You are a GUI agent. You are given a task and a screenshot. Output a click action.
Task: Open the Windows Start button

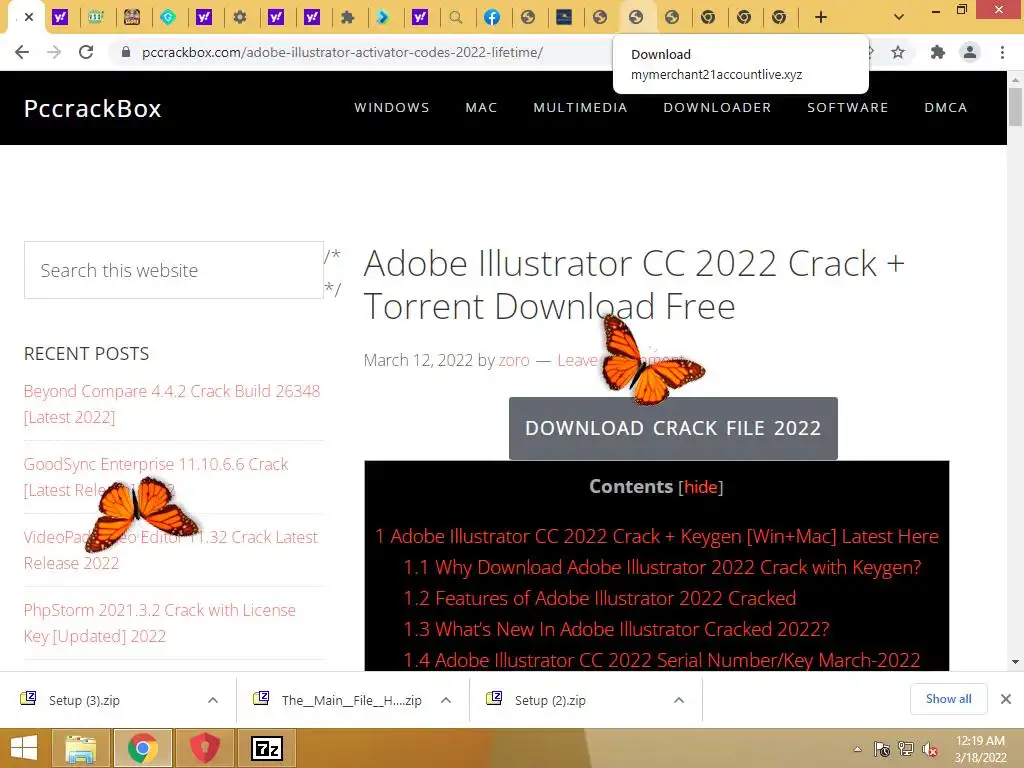[x=24, y=748]
